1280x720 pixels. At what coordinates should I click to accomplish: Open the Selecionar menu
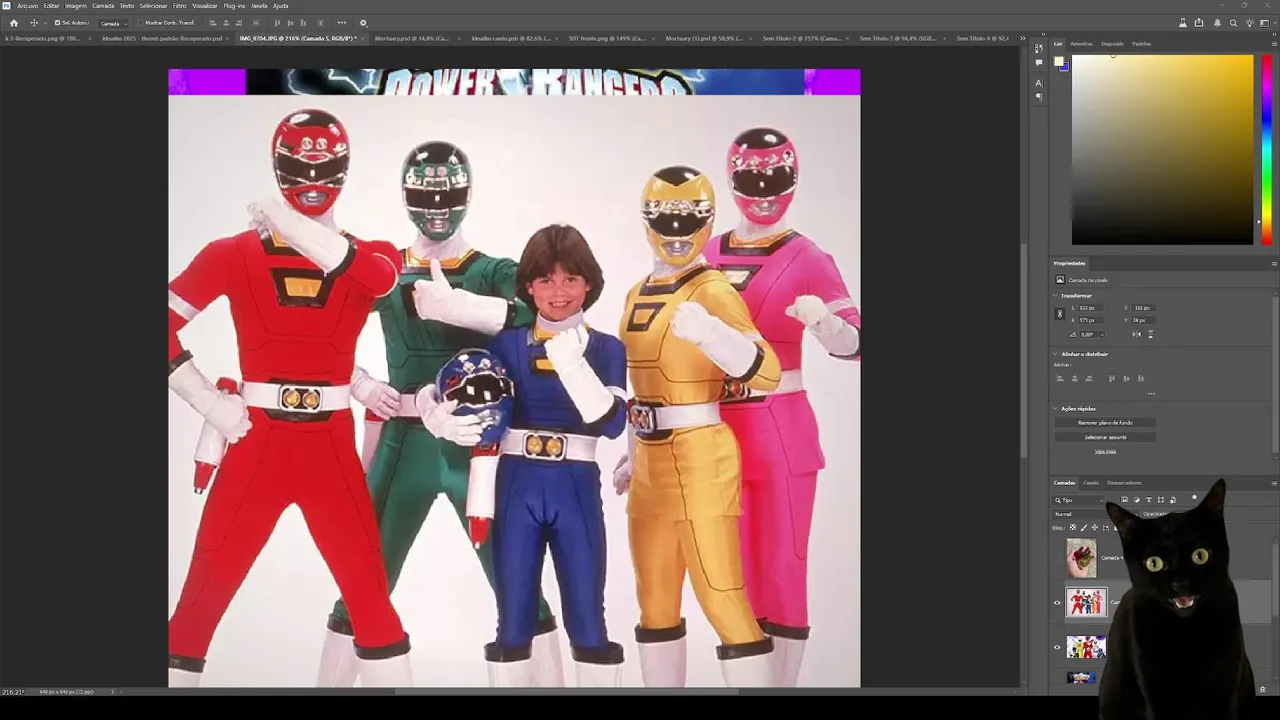click(153, 6)
